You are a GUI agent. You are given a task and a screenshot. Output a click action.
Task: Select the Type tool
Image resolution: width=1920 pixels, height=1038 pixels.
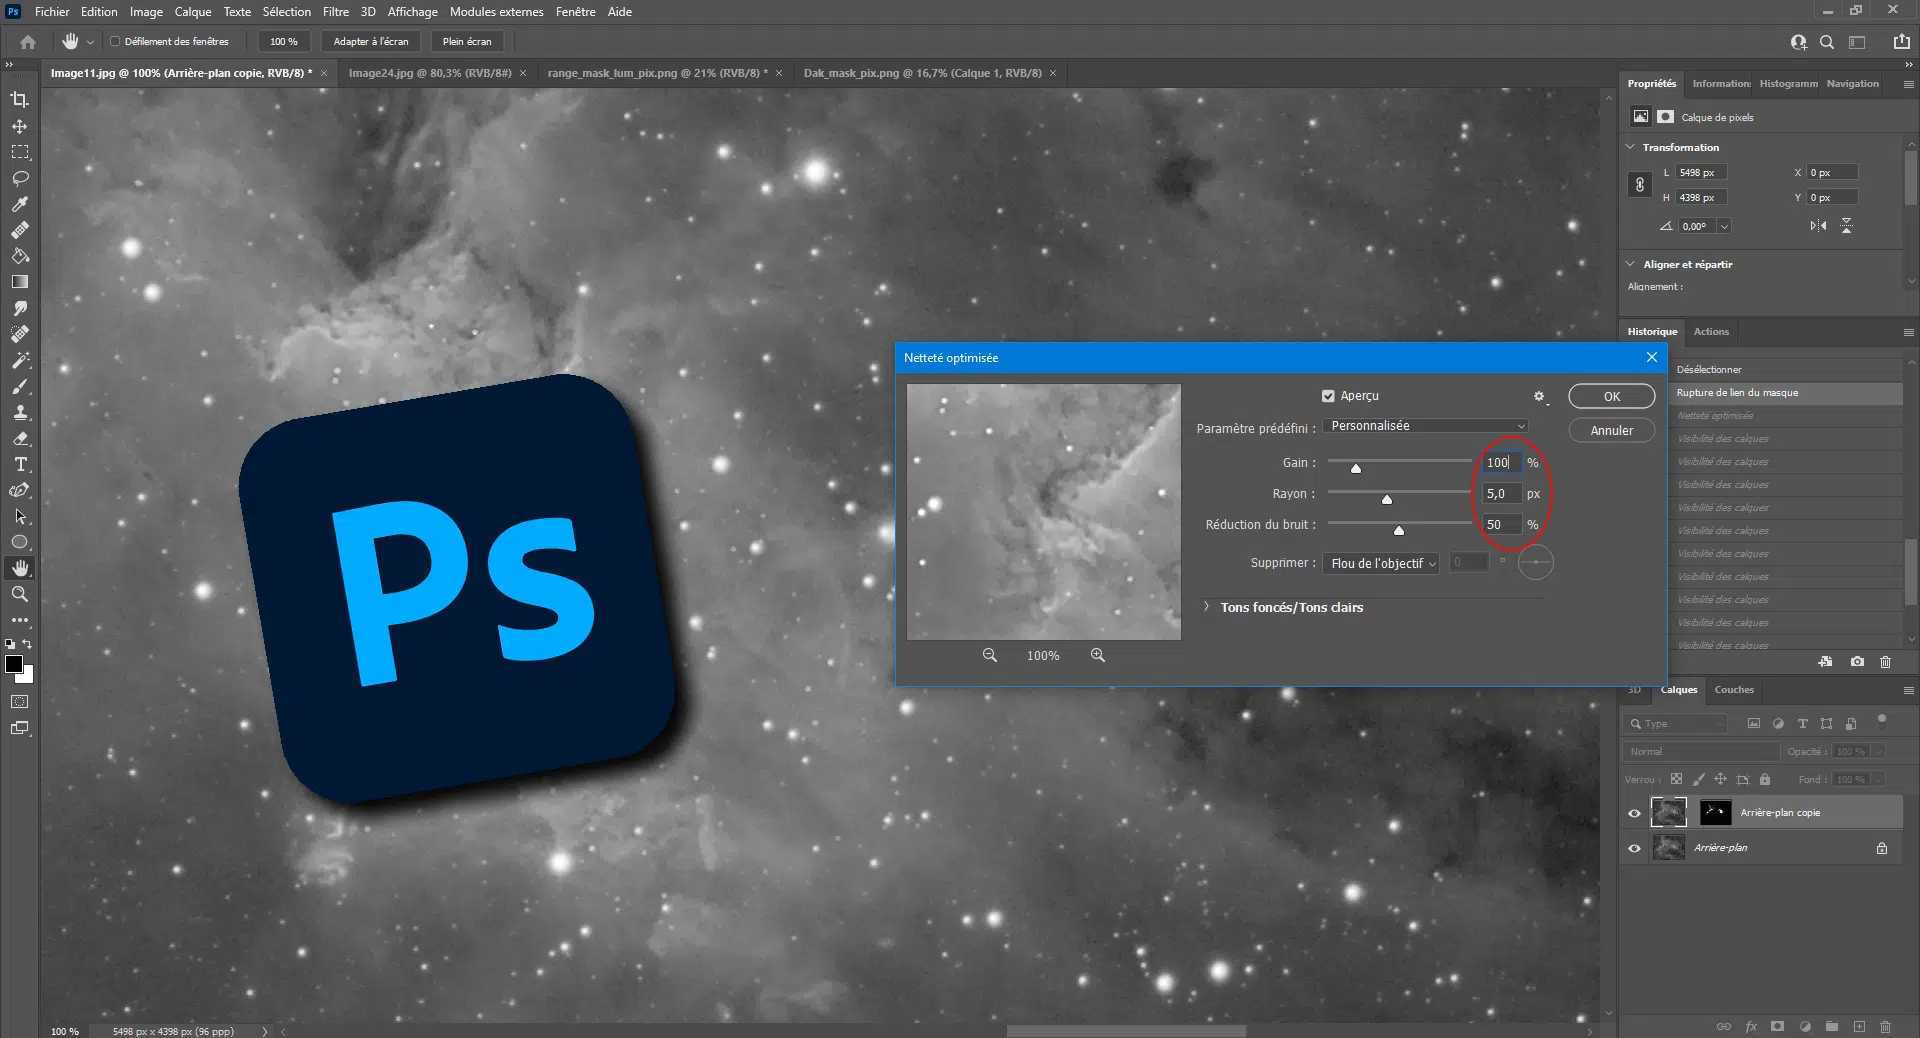(20, 464)
